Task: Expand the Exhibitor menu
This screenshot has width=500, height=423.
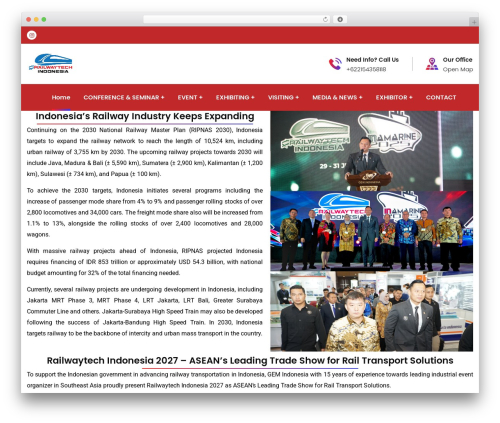Action: [394, 97]
